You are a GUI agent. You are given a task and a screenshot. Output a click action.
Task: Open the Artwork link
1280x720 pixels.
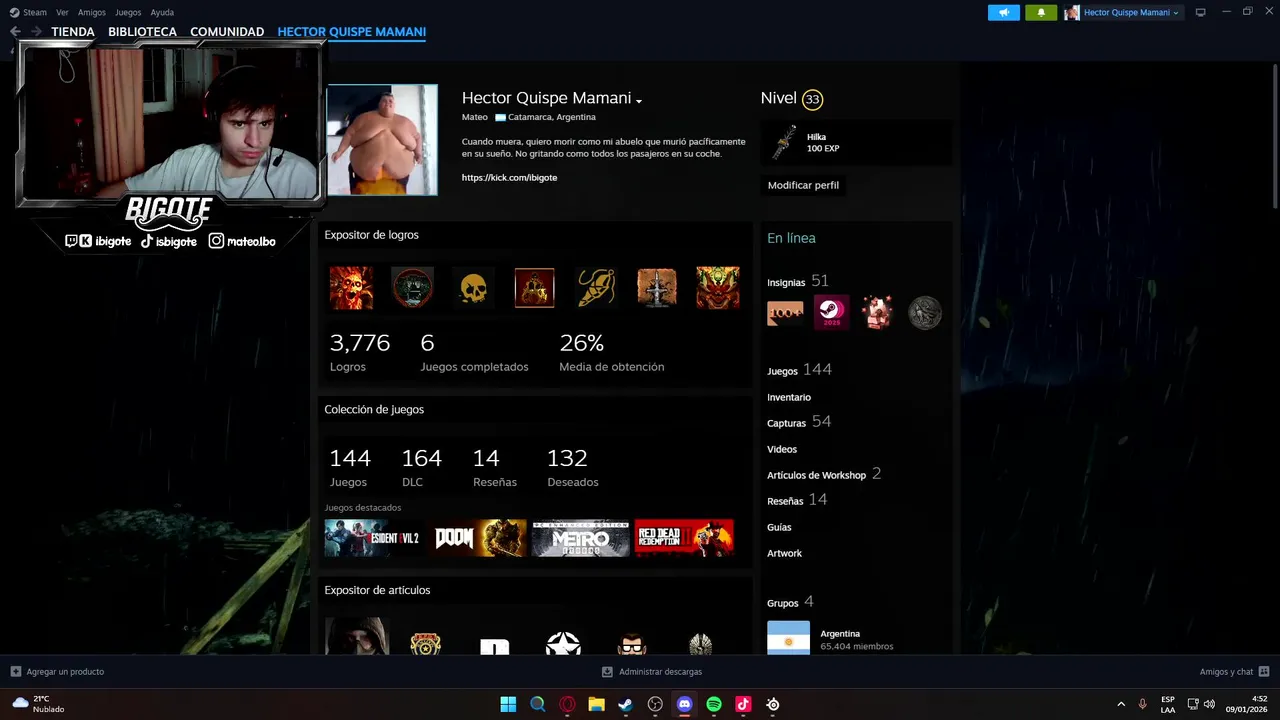[784, 553]
